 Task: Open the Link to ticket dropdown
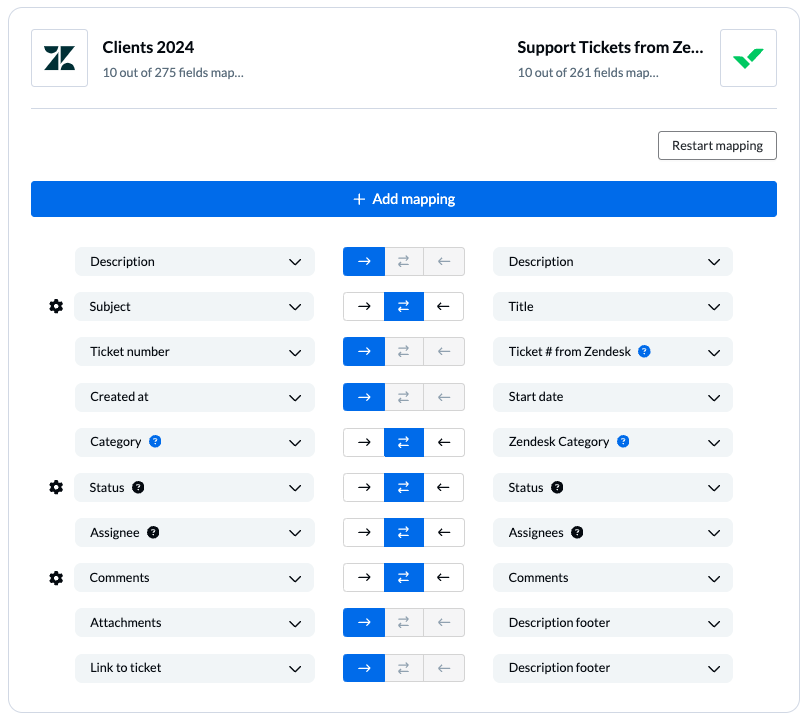195,668
